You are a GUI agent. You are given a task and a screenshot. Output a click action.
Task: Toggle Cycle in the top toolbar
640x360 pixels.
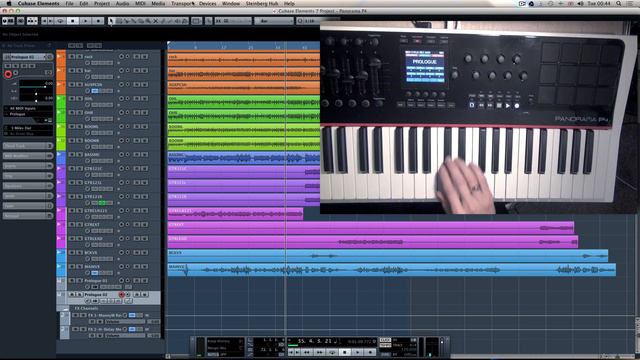[60, 21]
